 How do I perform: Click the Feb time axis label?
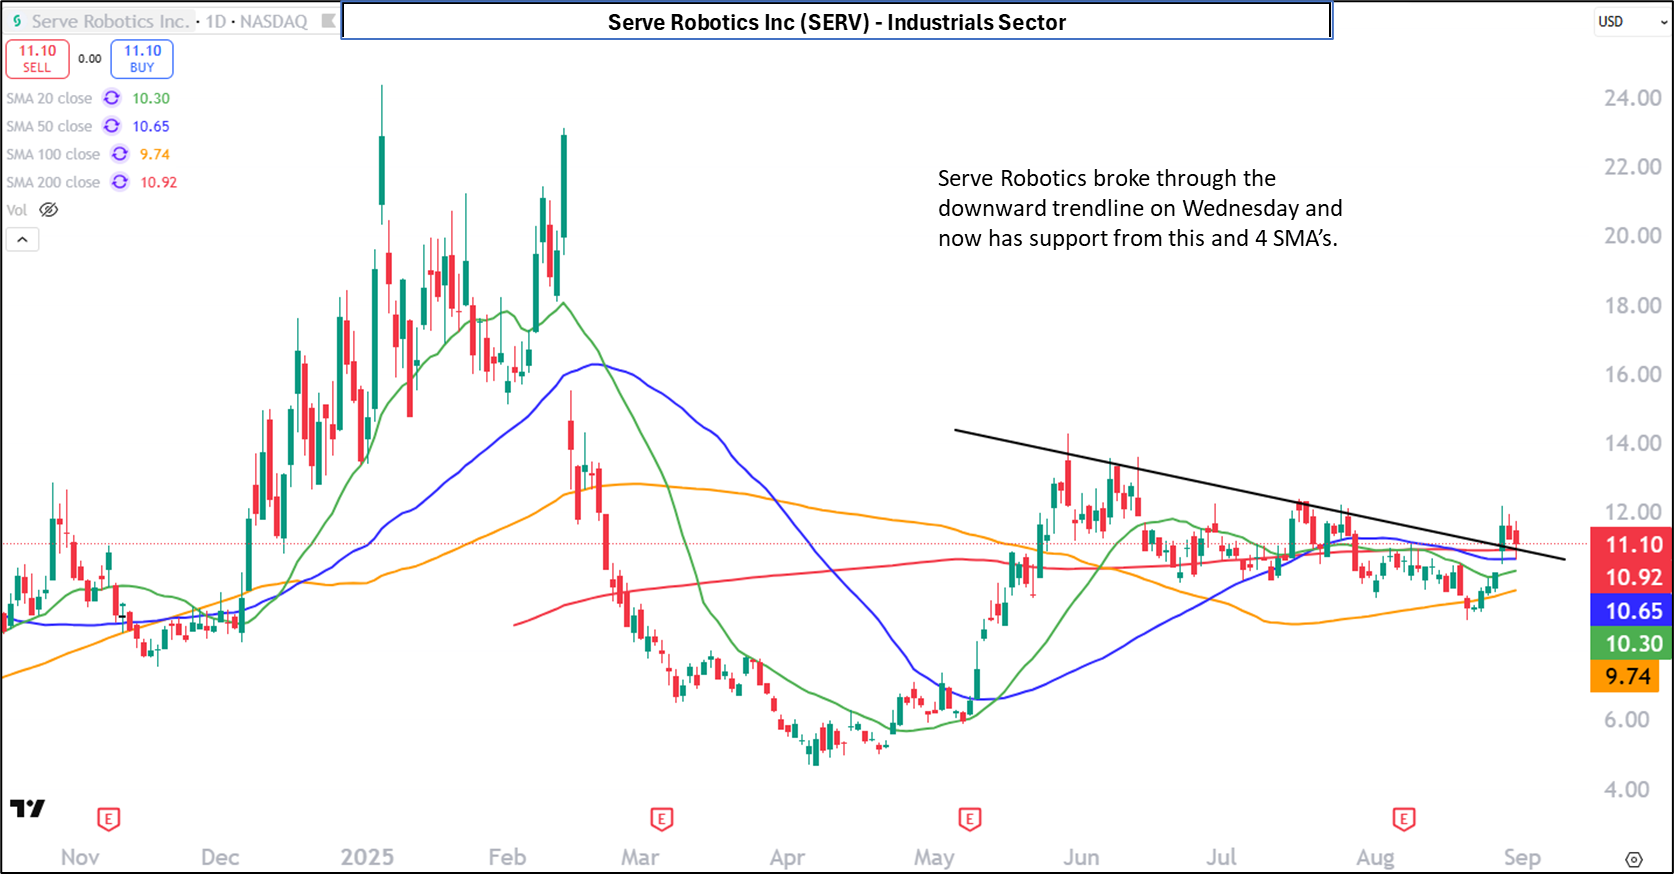[x=507, y=858]
